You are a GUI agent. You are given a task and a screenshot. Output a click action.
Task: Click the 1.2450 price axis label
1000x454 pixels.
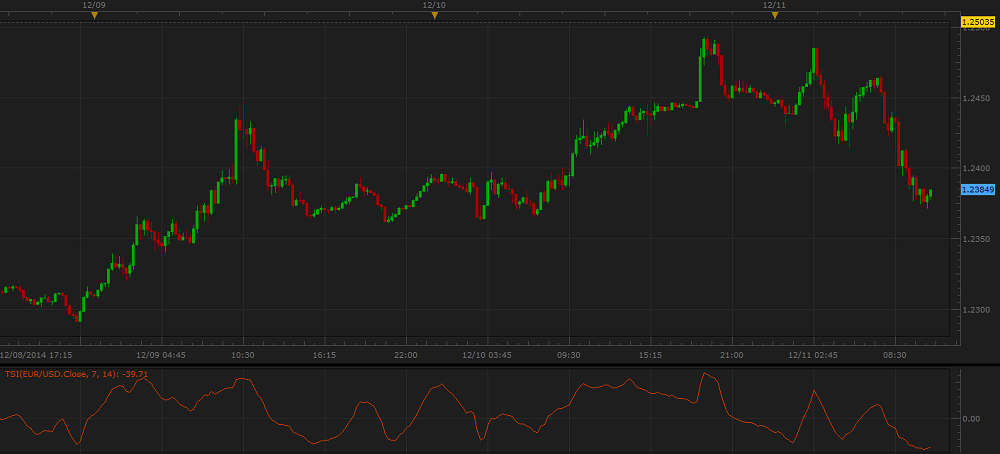pyautogui.click(x=975, y=98)
